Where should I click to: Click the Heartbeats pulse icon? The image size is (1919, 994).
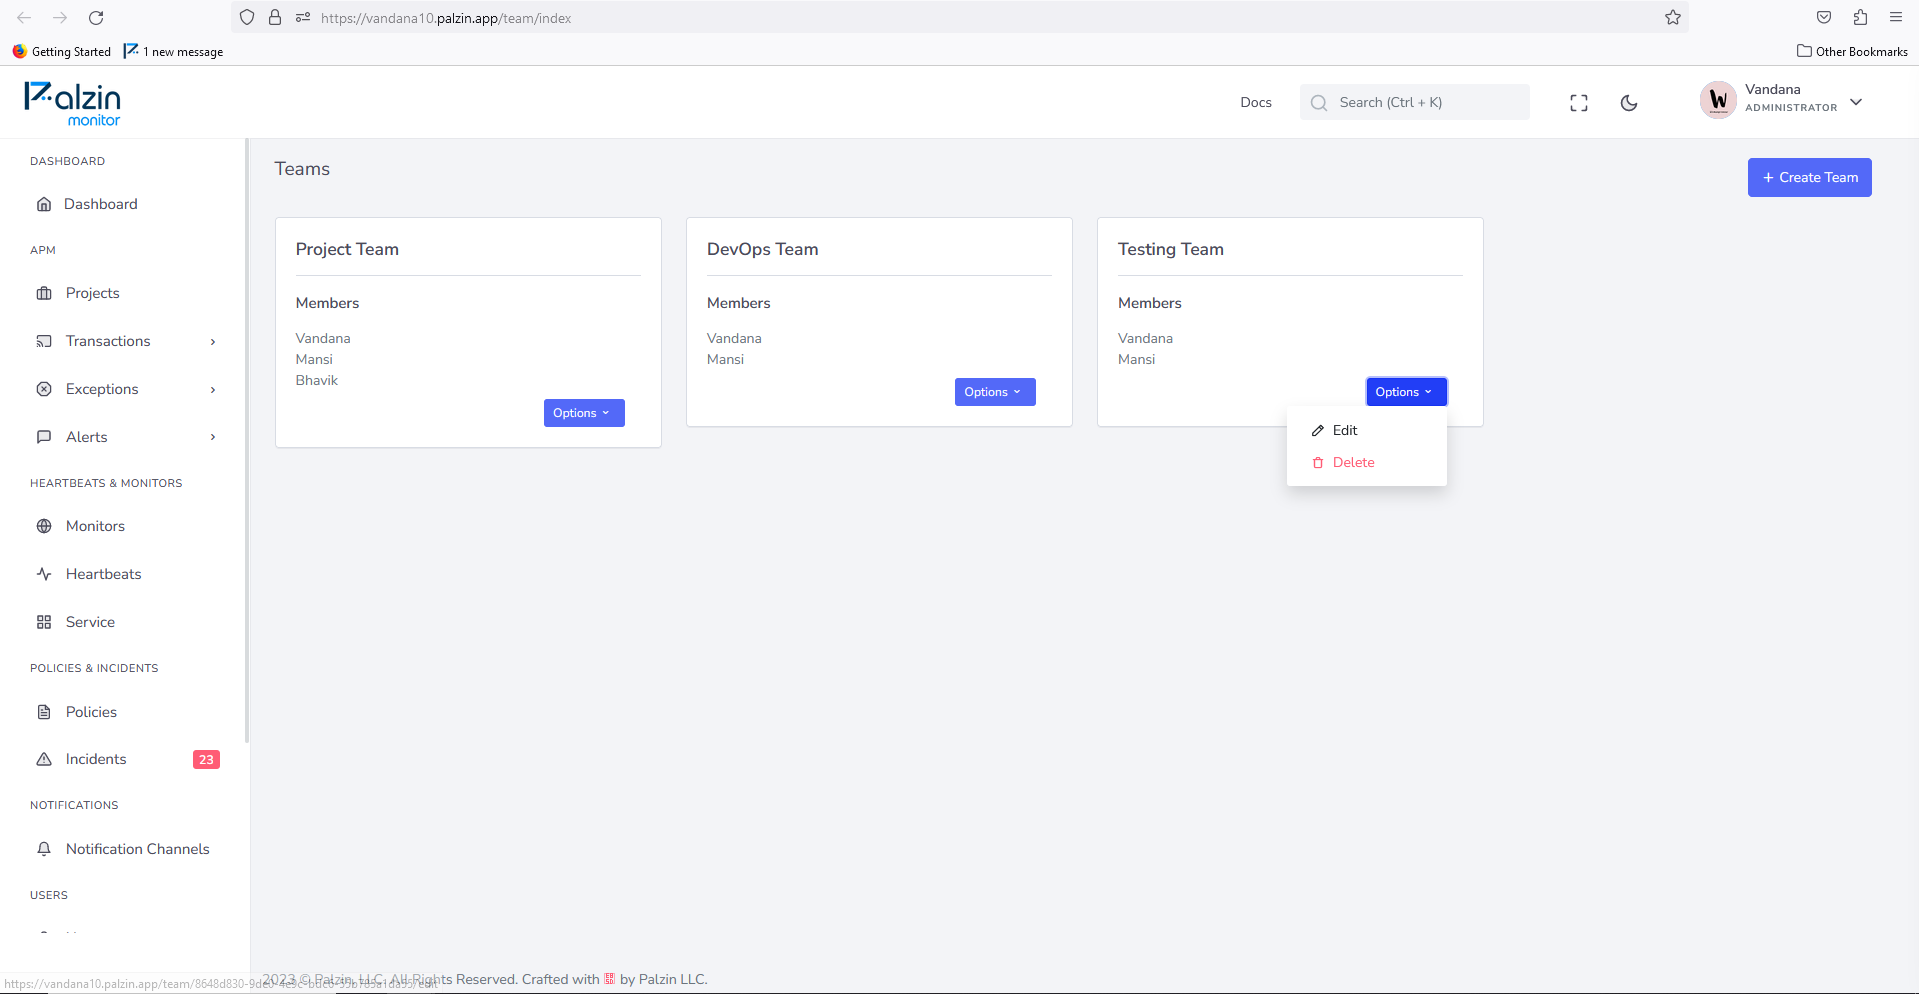click(44, 574)
